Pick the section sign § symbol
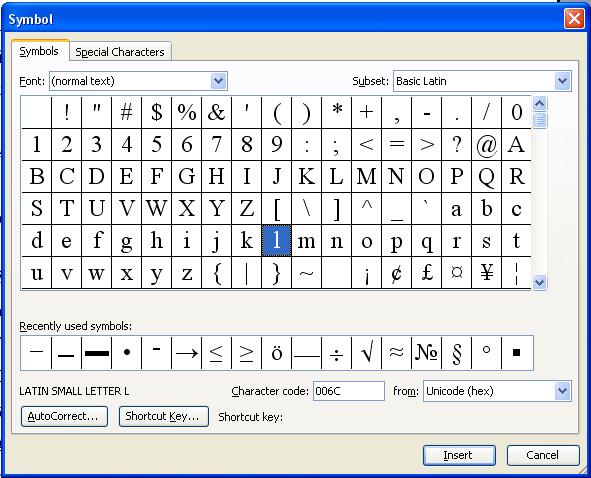The height and width of the screenshot is (478, 591). [x=456, y=353]
